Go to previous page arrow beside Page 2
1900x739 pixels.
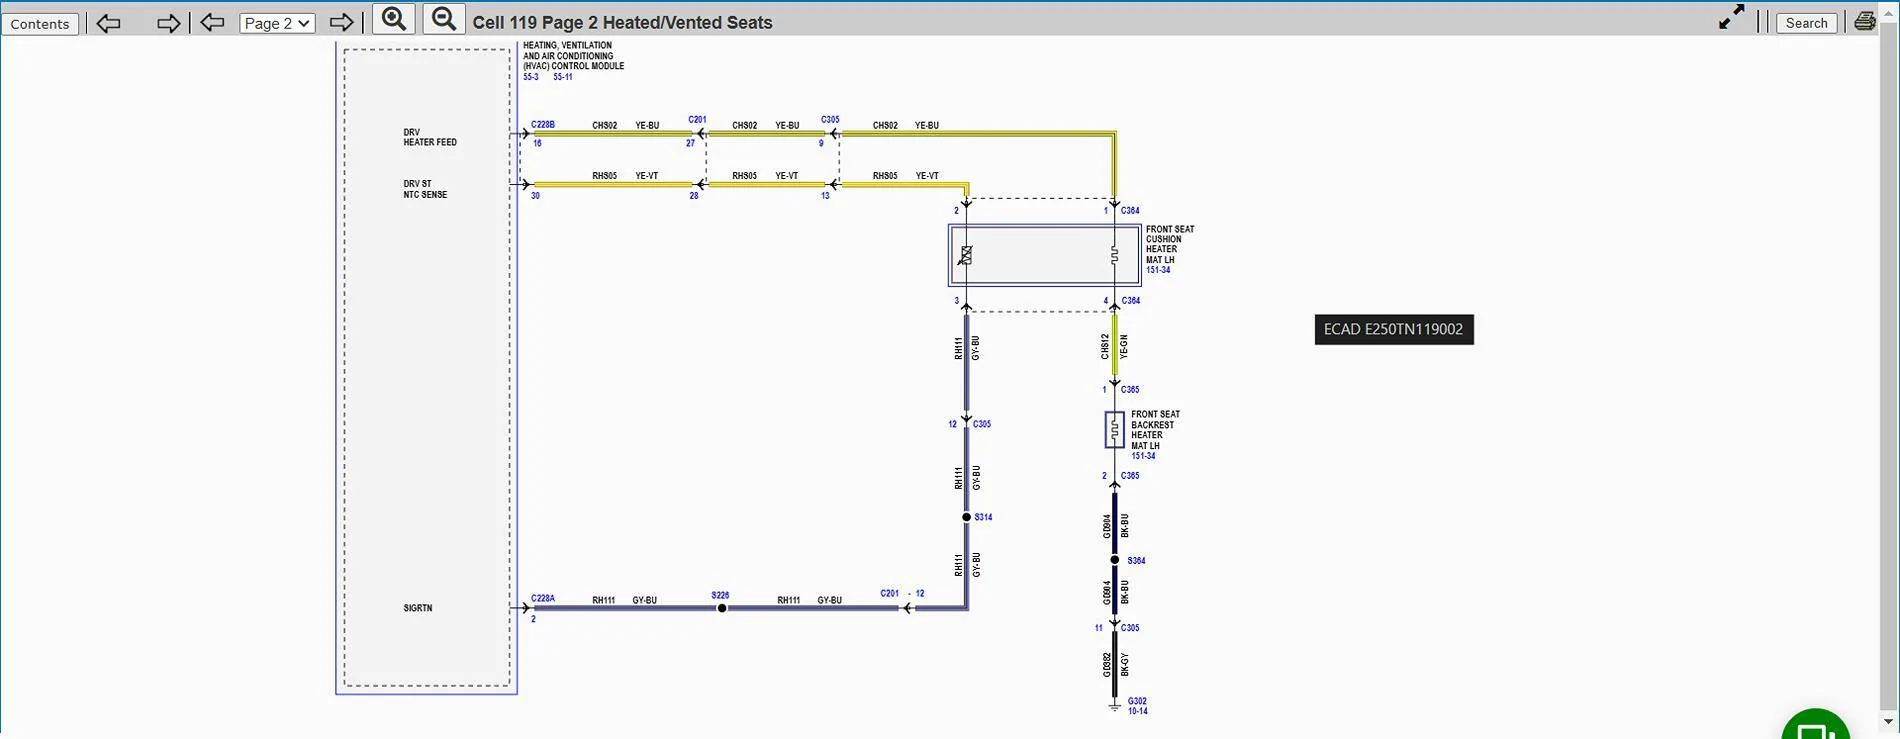(212, 22)
